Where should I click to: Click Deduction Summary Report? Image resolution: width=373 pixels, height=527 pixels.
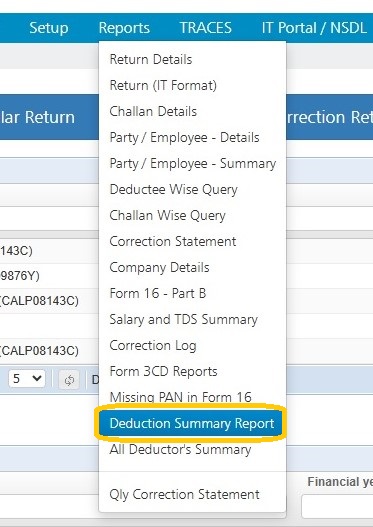[192, 423]
